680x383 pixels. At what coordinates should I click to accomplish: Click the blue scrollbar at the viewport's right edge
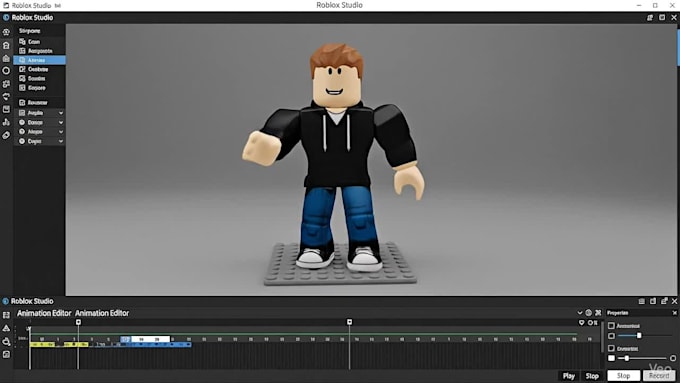678,49
